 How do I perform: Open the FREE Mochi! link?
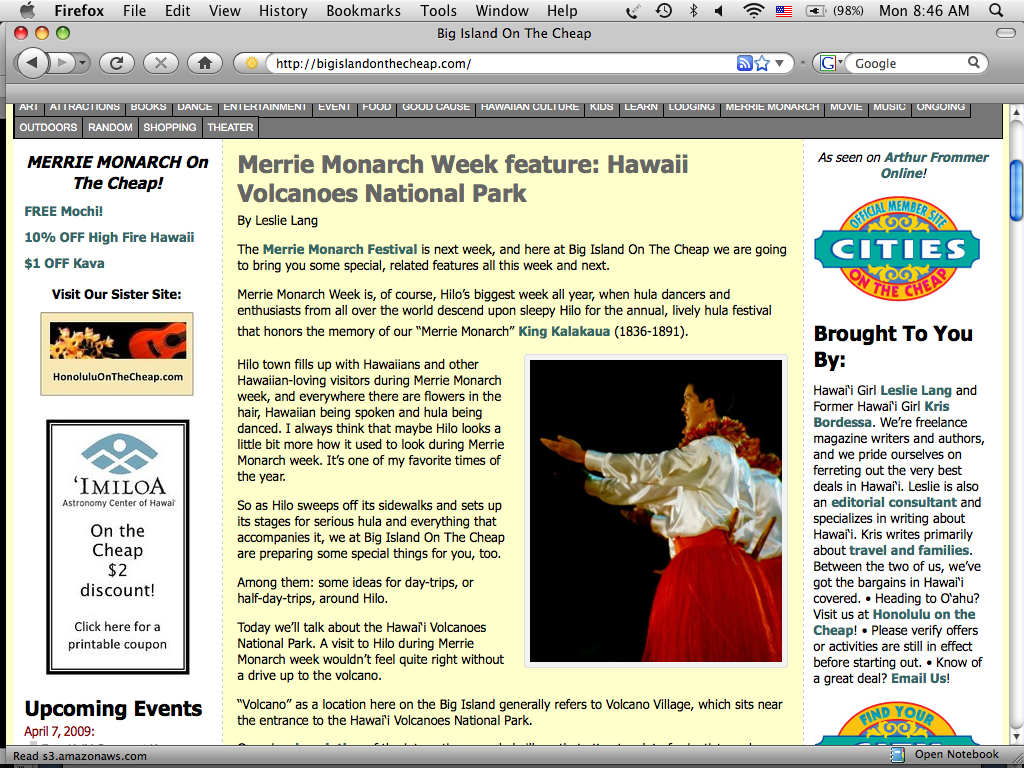coord(63,211)
